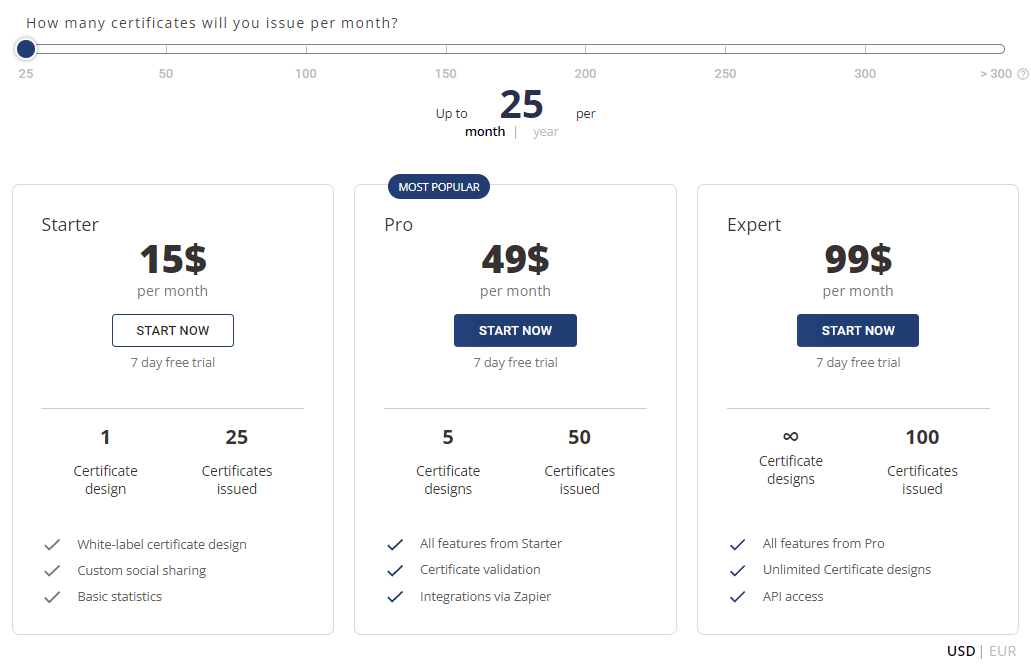Click checkmark beside Integrations via Zapier

point(395,596)
